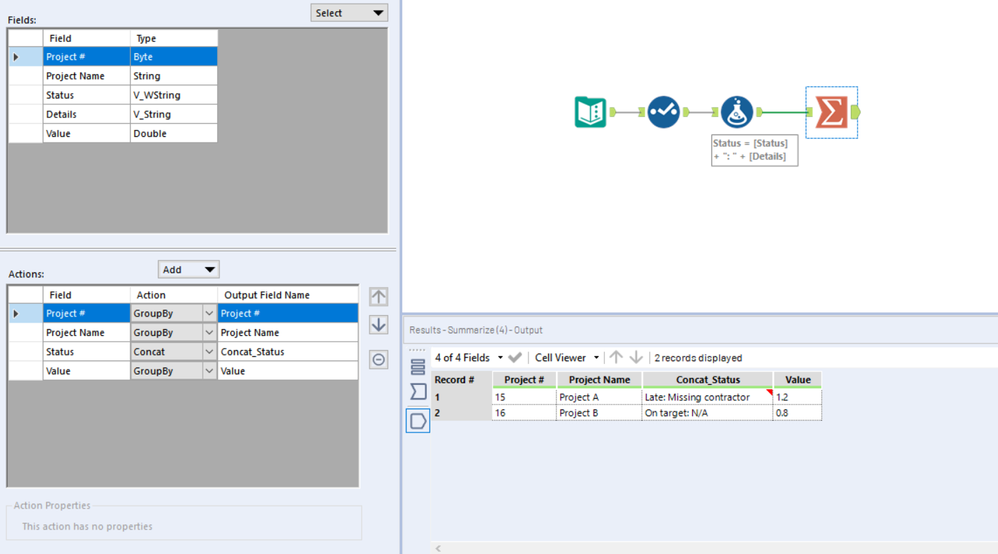The width and height of the screenshot is (998, 554).
Task: Click the results scrollbar left arrow
Action: (438, 548)
